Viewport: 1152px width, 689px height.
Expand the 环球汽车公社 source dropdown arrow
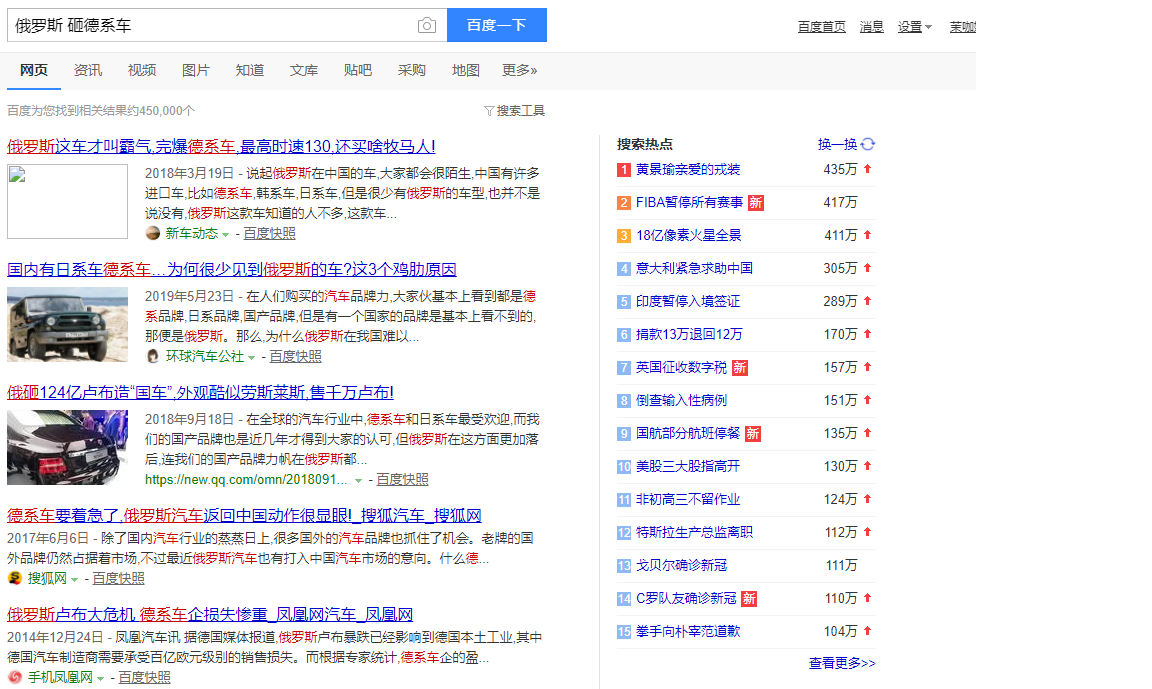pyautogui.click(x=251, y=358)
